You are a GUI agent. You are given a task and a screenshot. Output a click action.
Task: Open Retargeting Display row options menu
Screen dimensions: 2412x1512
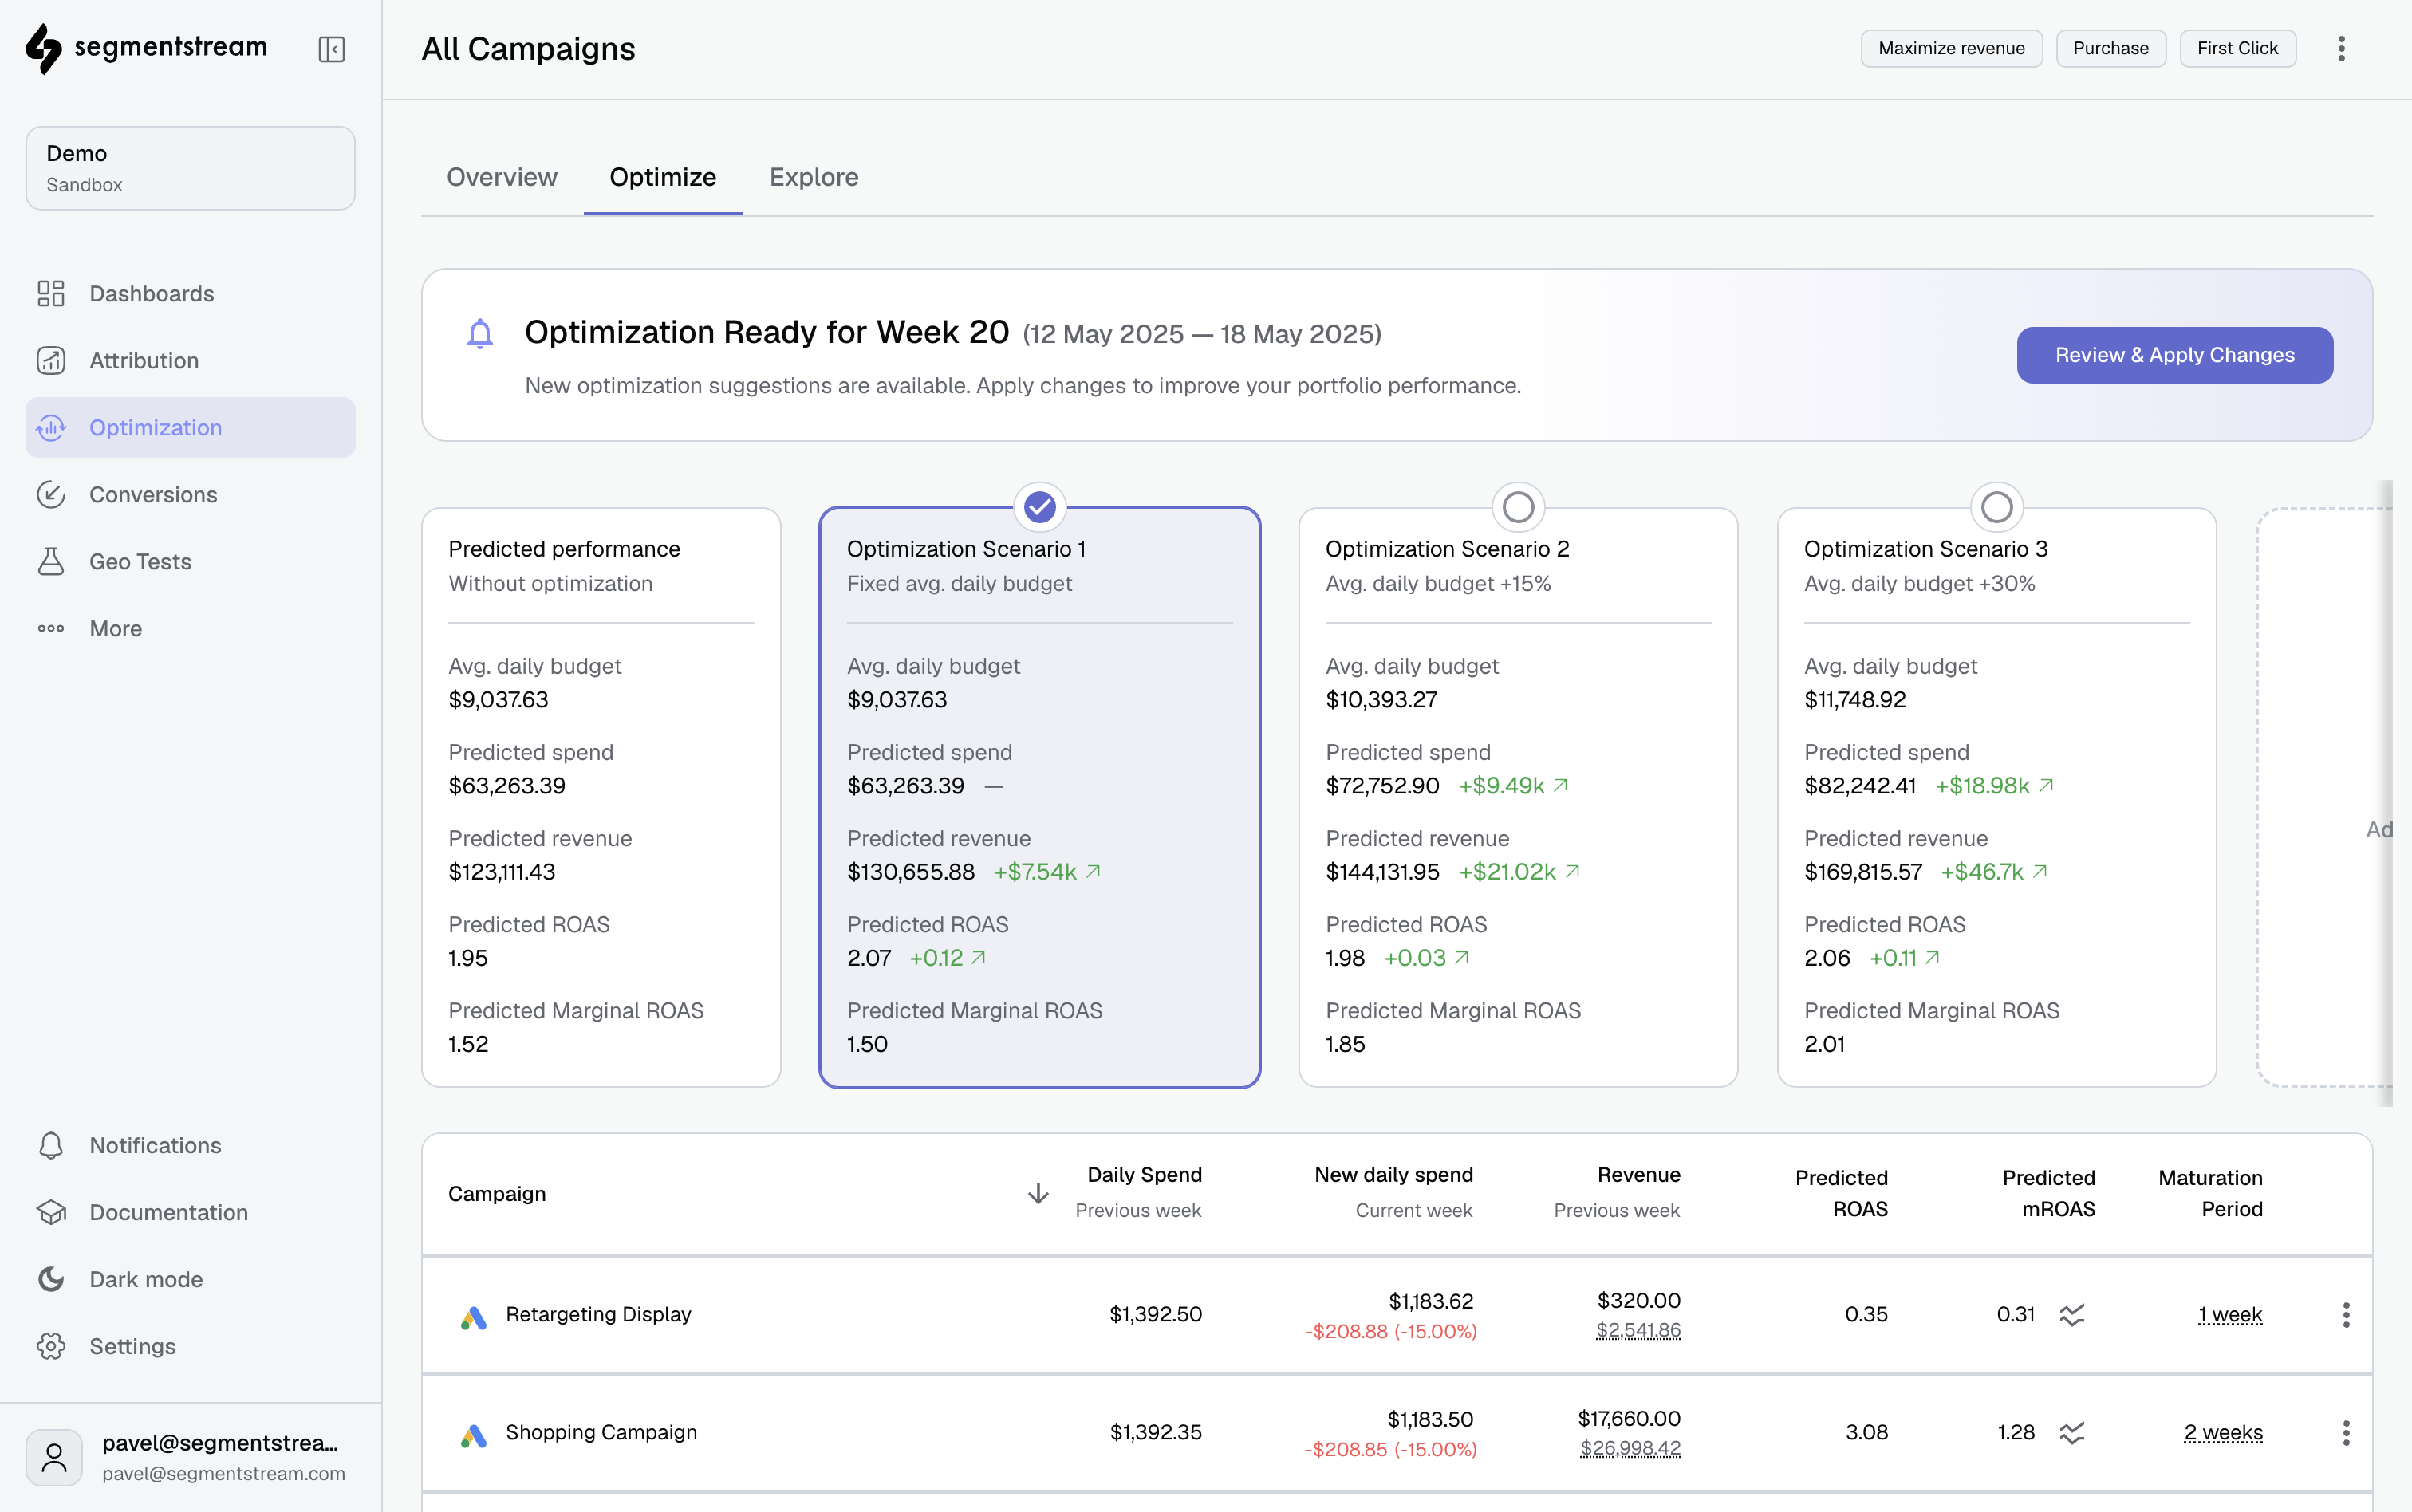(2346, 1315)
